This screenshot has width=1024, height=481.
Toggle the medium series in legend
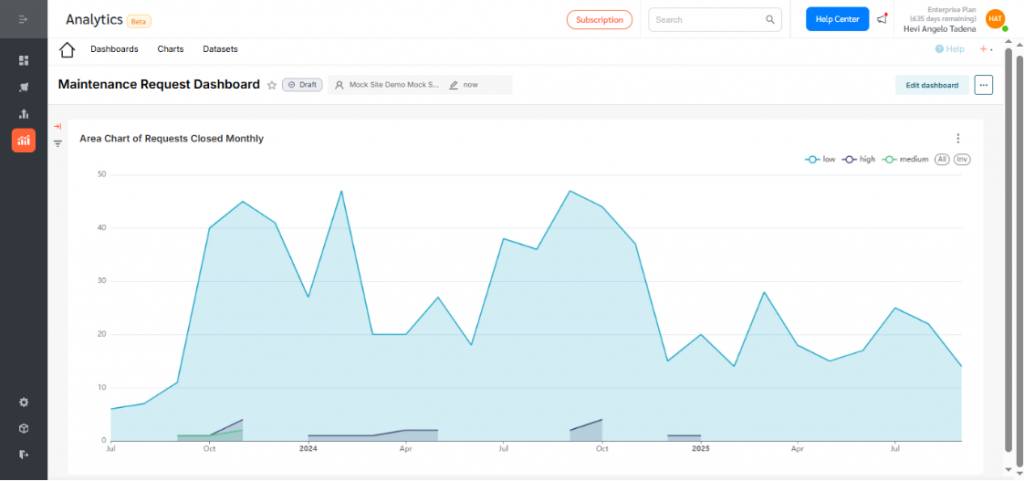coord(907,159)
